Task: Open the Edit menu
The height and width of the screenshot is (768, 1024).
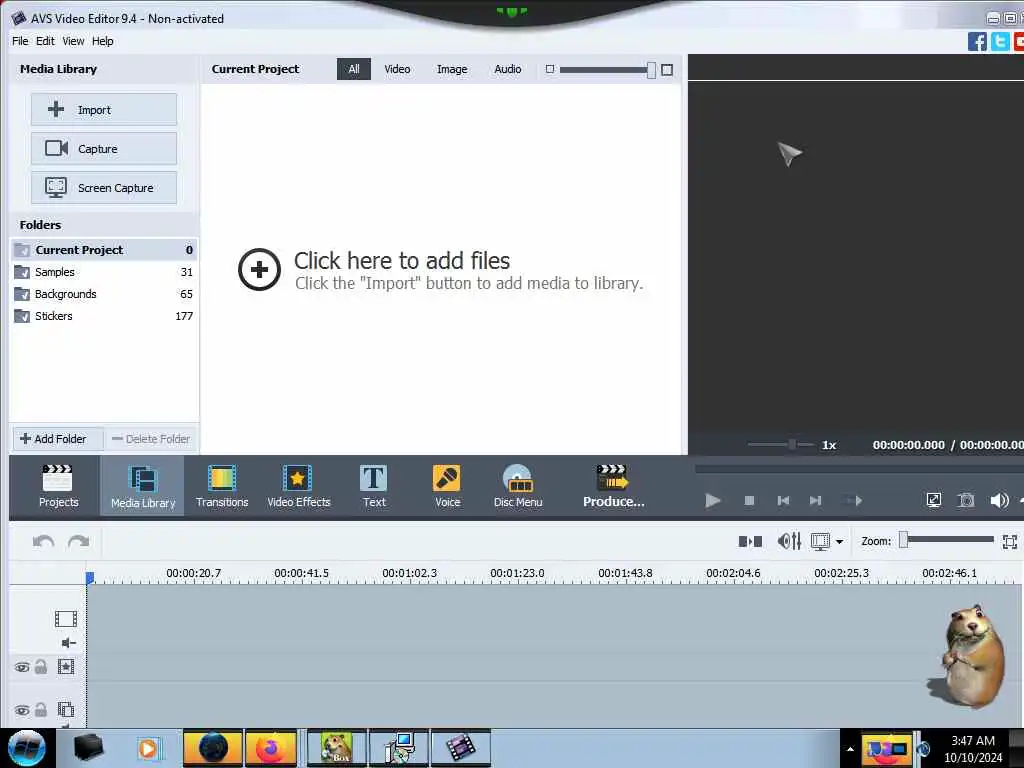Action: coord(45,41)
